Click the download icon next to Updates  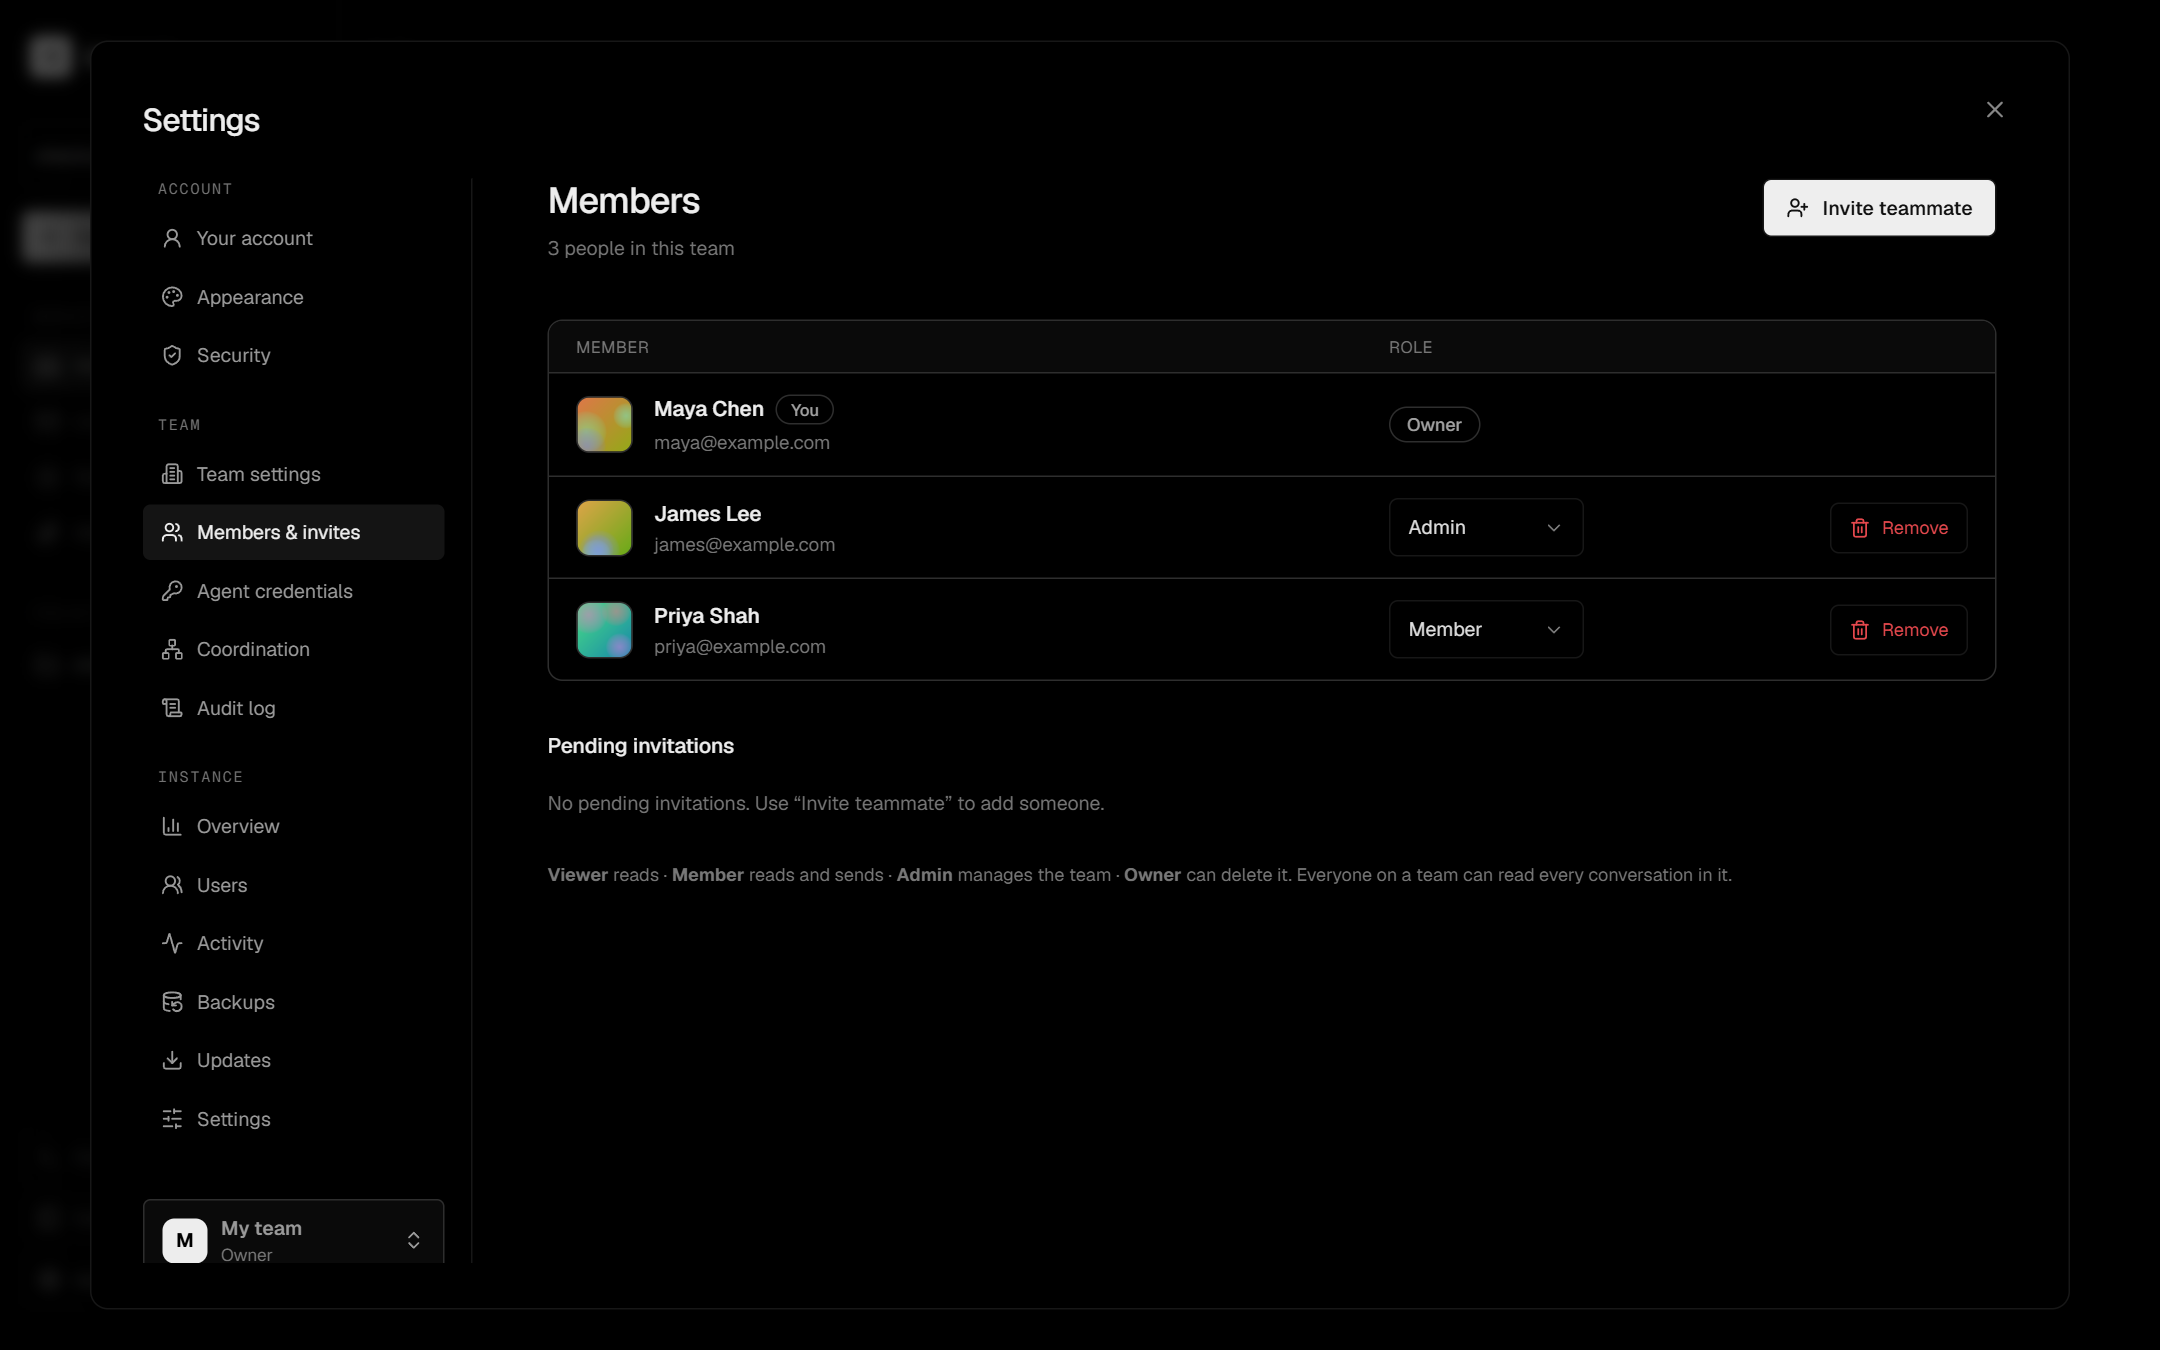point(172,1060)
